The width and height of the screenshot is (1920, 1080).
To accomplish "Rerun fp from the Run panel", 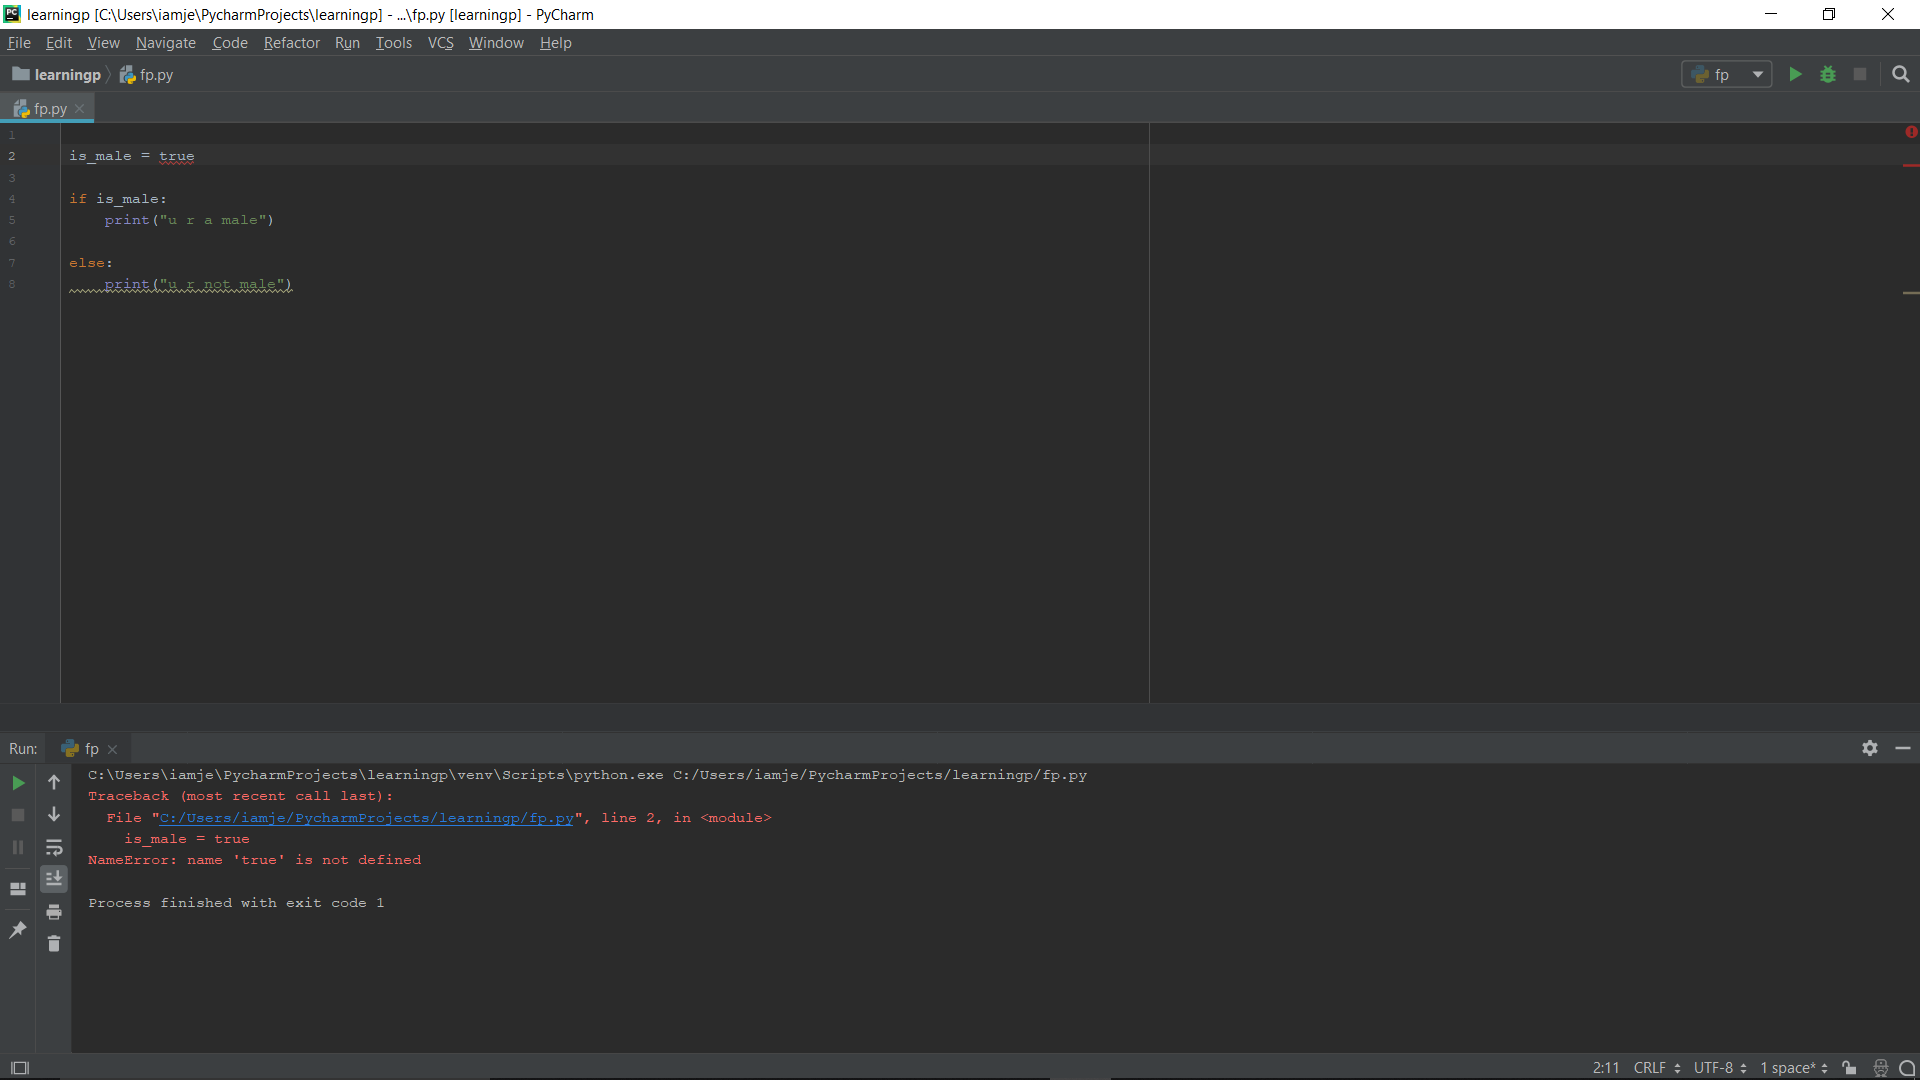I will [x=18, y=783].
